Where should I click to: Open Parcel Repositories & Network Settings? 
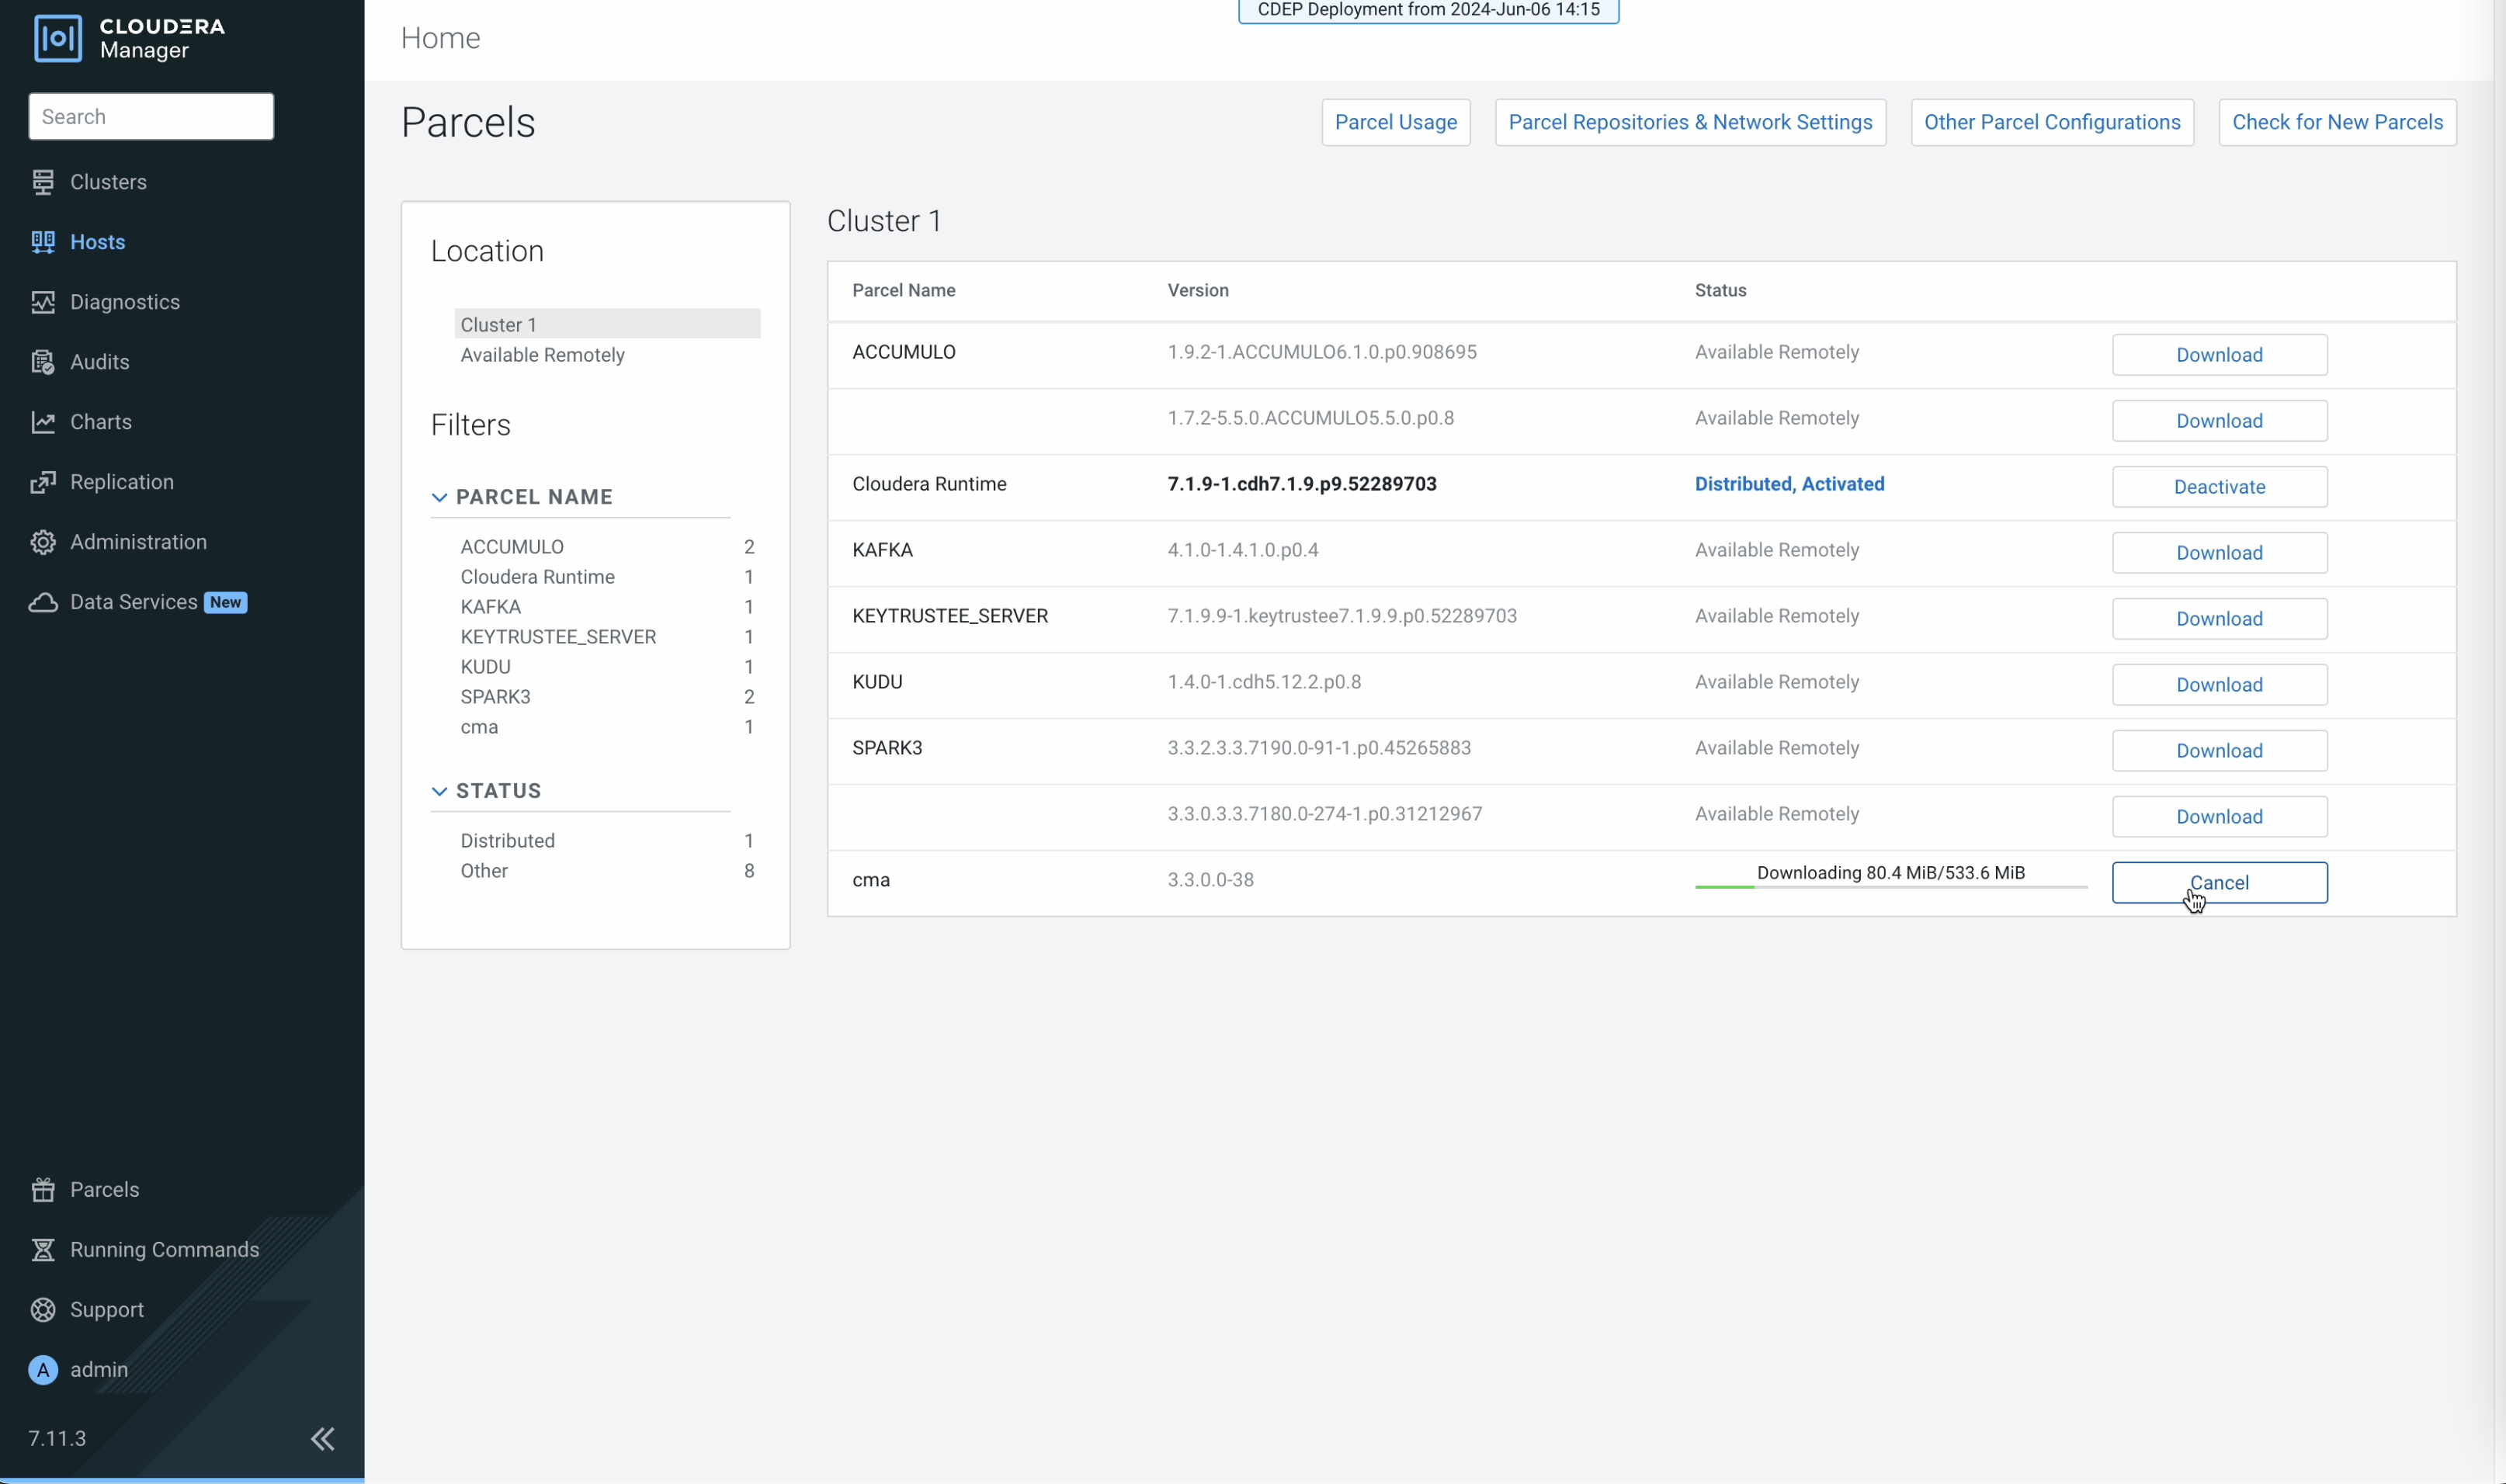(x=1690, y=122)
